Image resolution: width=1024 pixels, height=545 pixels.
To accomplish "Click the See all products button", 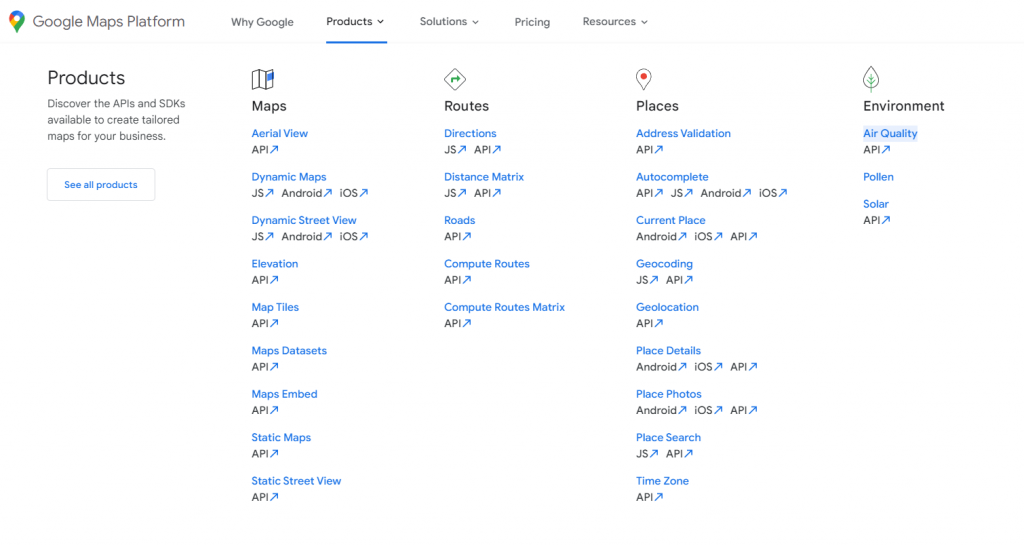I will tap(101, 185).
